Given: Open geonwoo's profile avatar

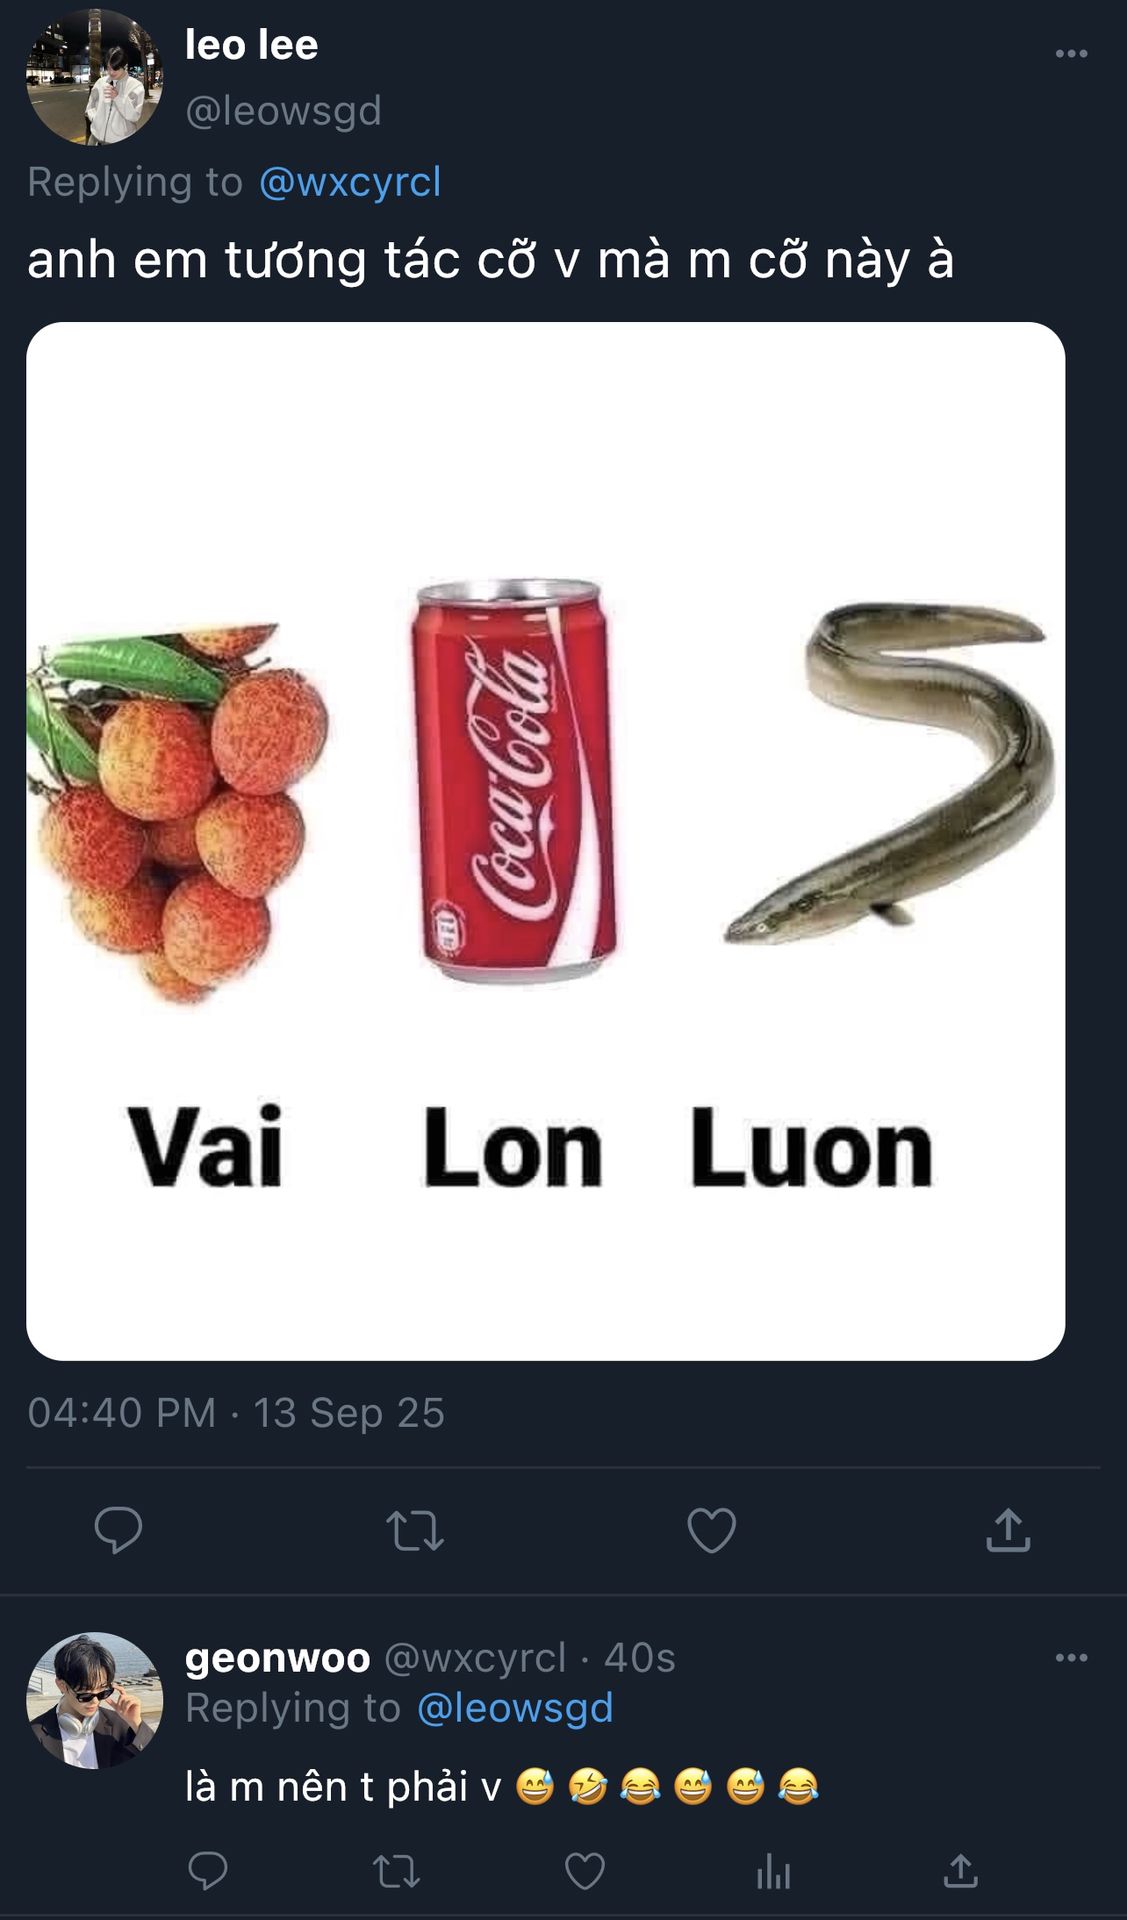Looking at the screenshot, I should click(95, 1701).
